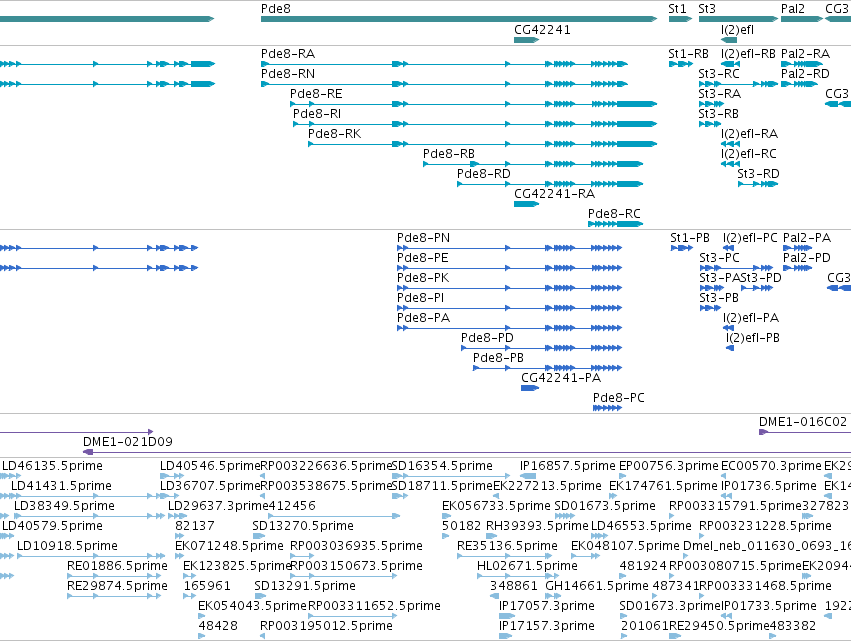This screenshot has height=641, width=851.
Task: Open the l(2)efl-RA transcript label
Action: 750,134
